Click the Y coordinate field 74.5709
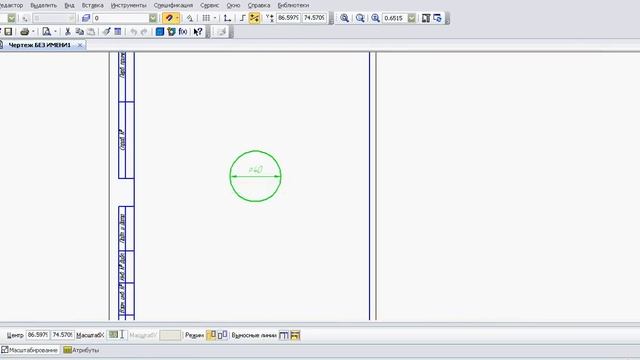 coord(314,18)
